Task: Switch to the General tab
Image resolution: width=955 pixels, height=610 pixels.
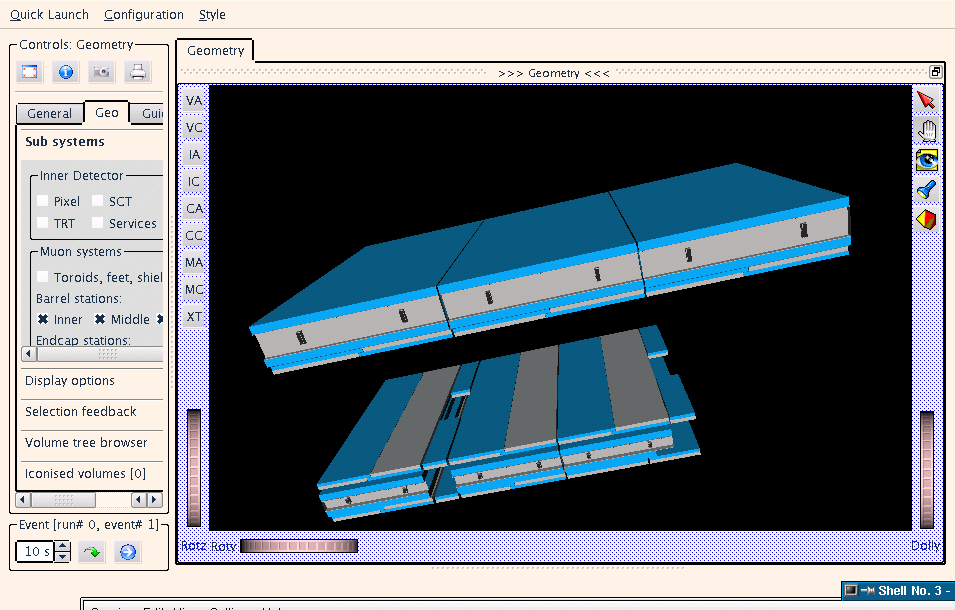Action: [x=49, y=114]
